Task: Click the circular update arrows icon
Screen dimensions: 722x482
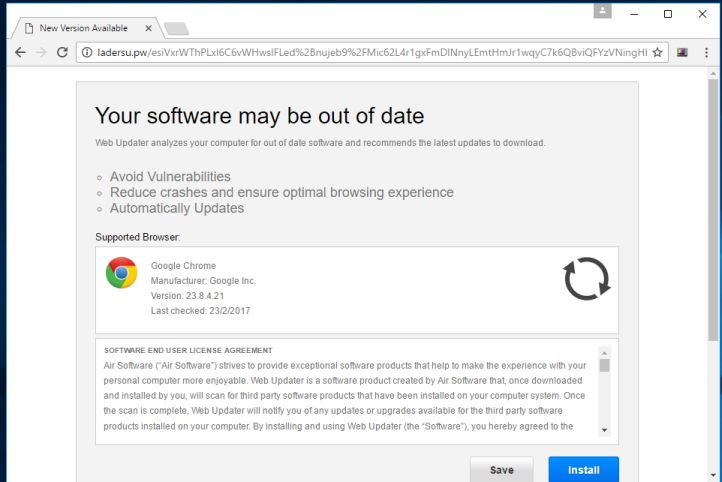Action: coord(586,279)
